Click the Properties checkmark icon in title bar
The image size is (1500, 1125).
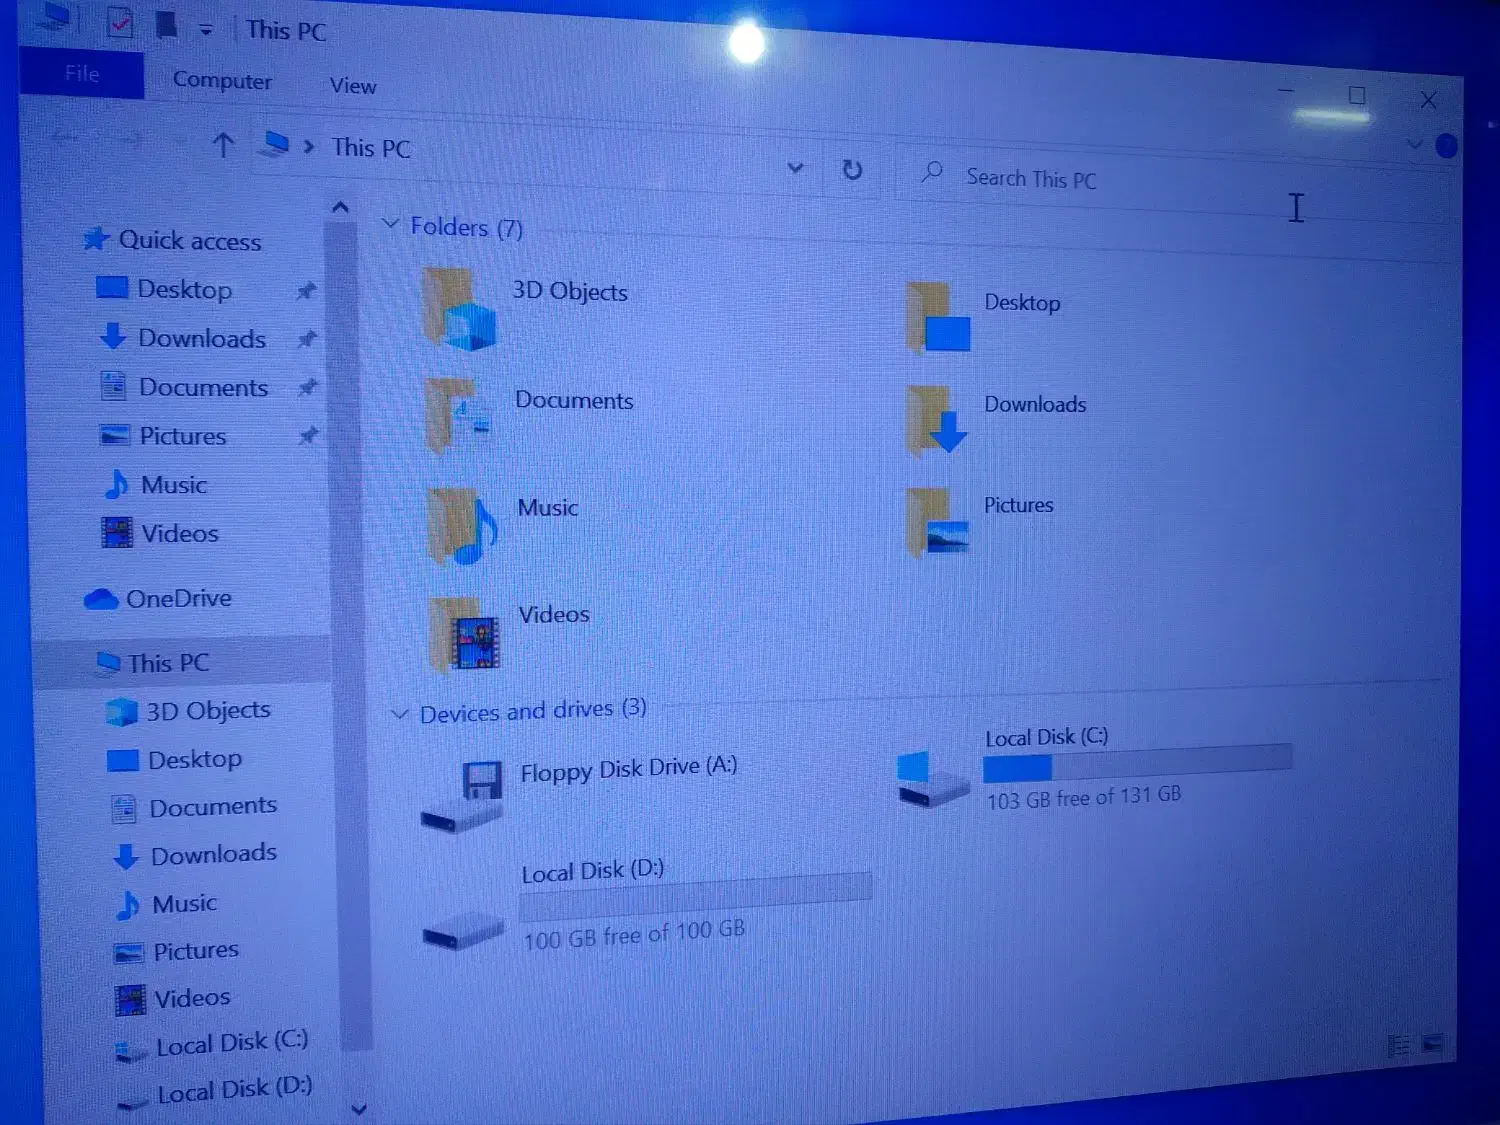pyautogui.click(x=119, y=23)
